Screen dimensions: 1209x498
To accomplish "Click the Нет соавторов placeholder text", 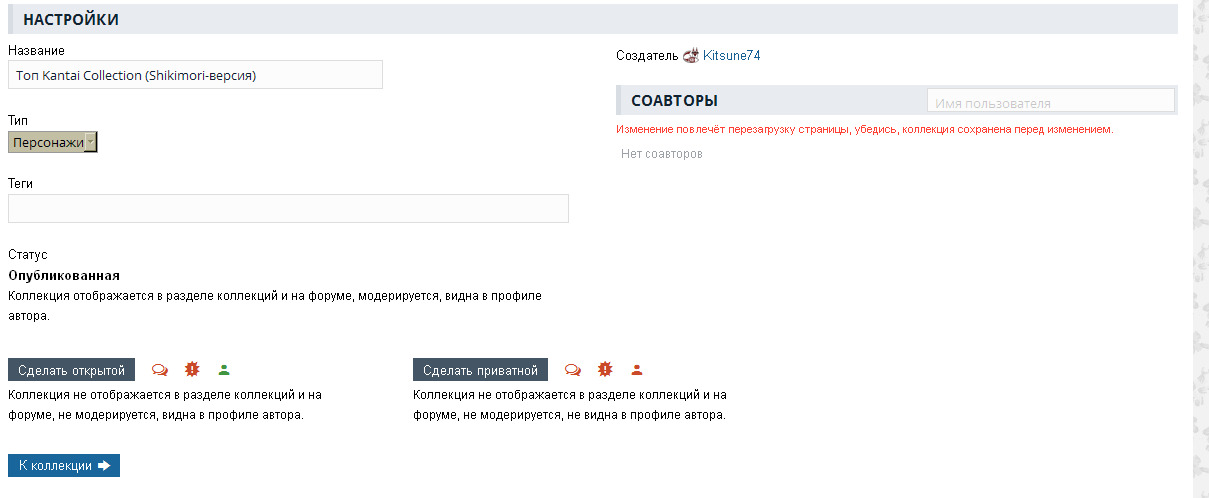I will (662, 154).
